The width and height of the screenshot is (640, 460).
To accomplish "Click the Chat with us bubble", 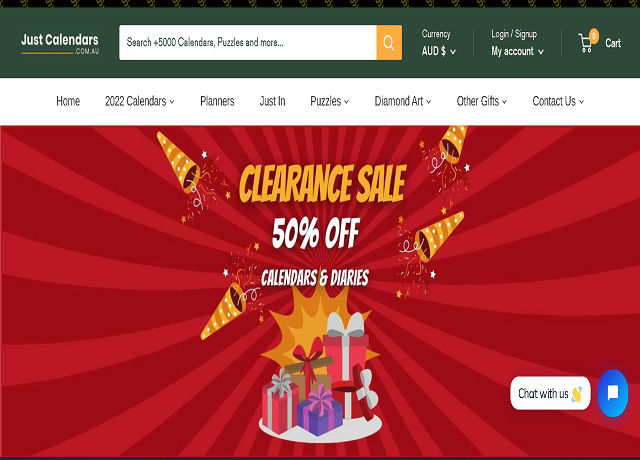I will [550, 393].
